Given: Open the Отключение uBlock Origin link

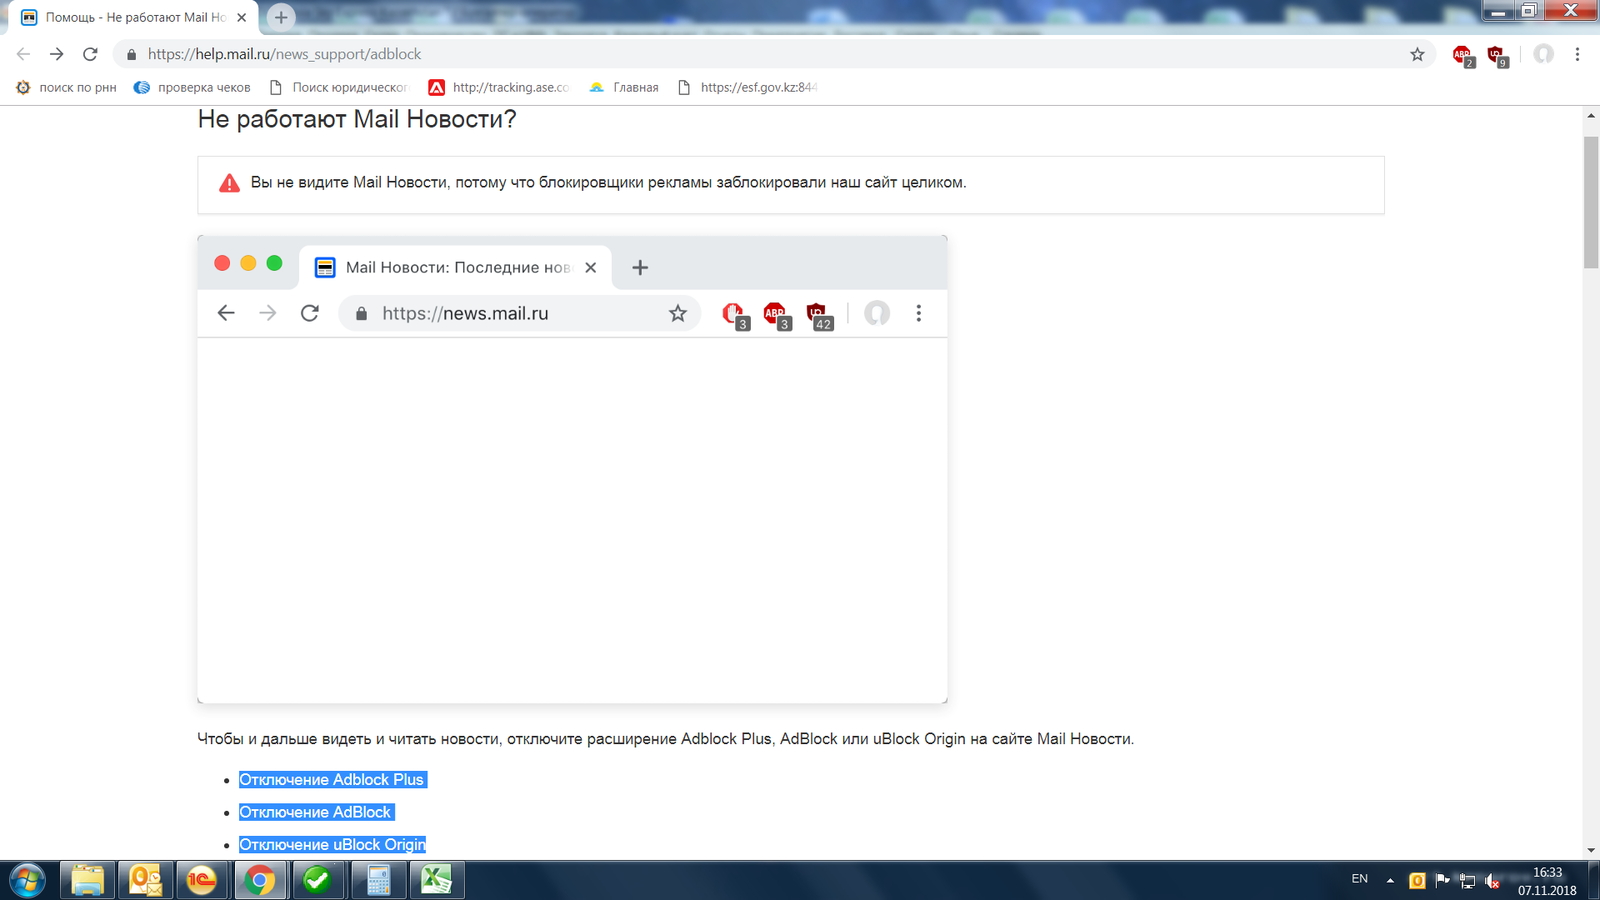Looking at the screenshot, I should (332, 845).
